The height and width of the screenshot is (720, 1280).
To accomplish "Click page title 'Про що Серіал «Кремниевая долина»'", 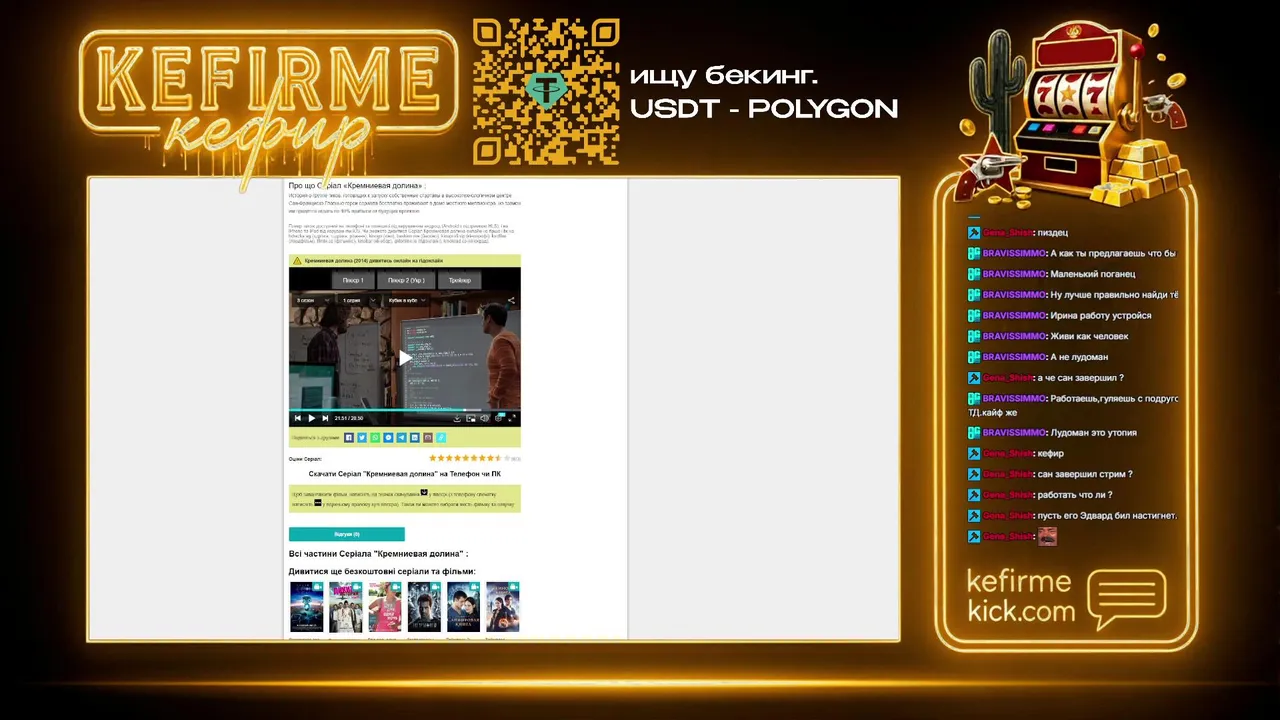I will (x=355, y=185).
